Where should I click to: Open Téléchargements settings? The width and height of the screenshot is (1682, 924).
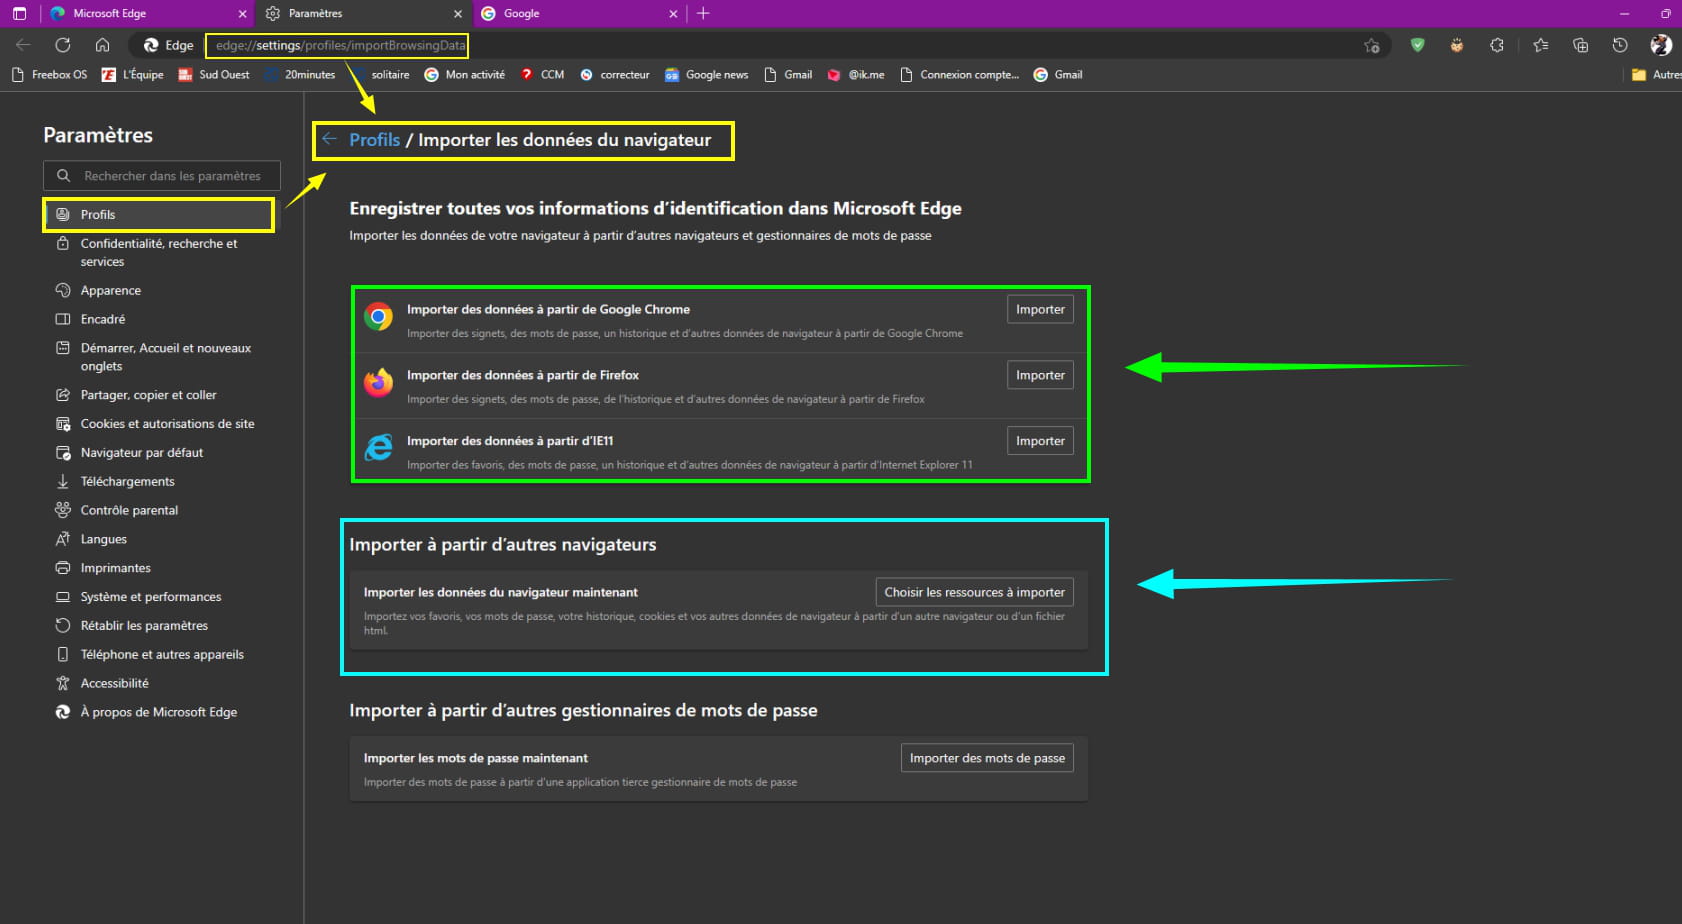160,482
